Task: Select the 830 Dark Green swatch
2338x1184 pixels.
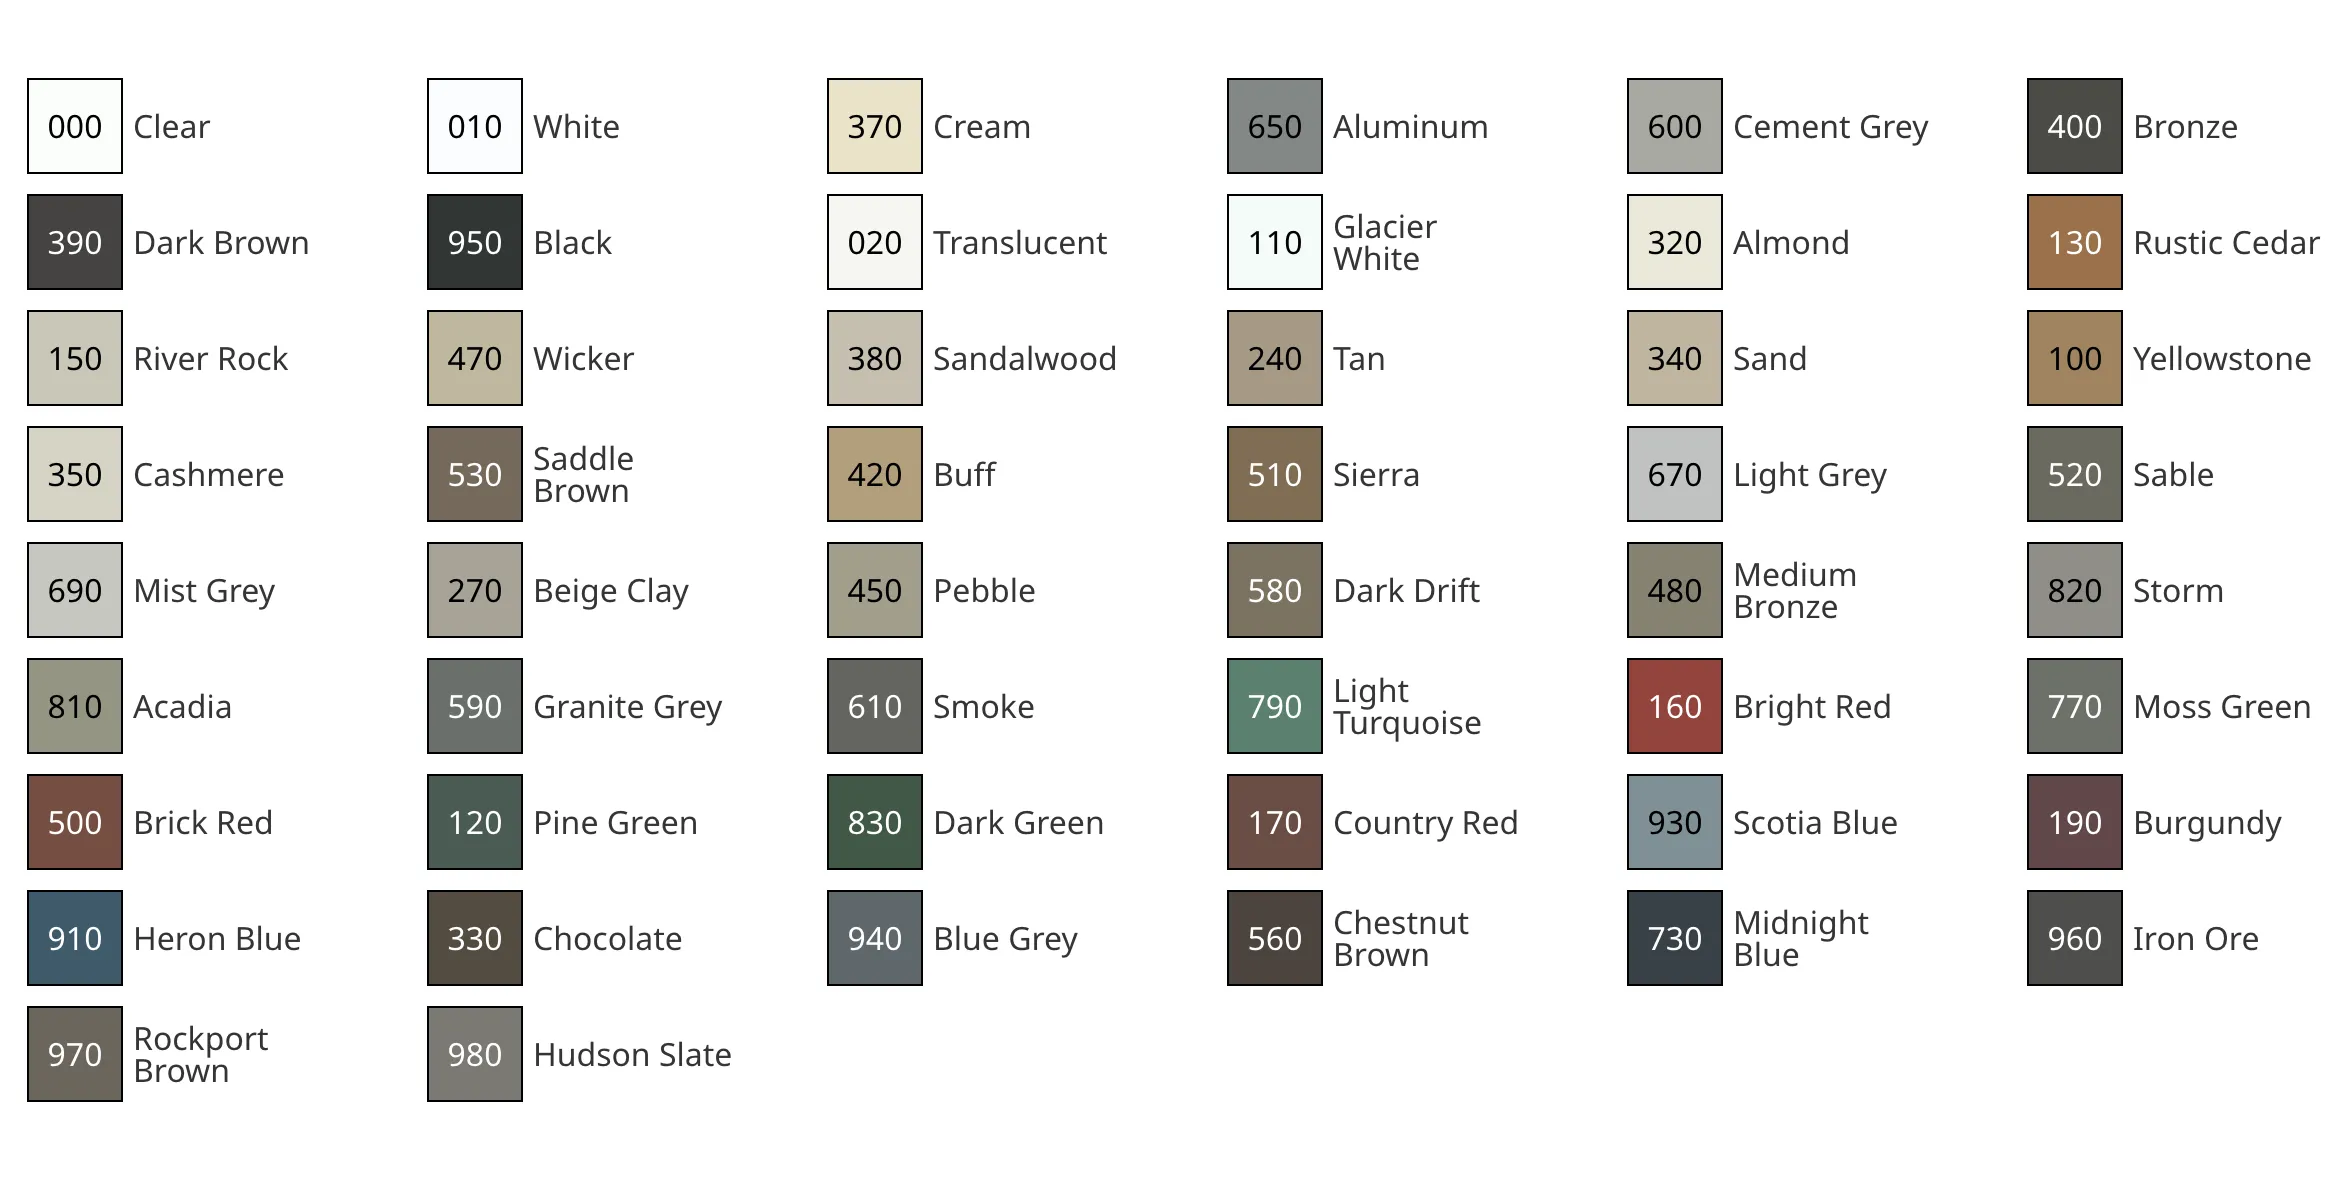Action: point(875,822)
